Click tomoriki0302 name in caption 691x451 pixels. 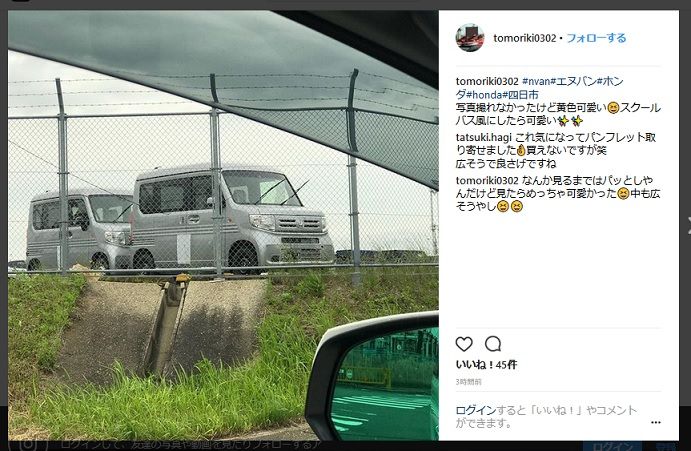(487, 82)
